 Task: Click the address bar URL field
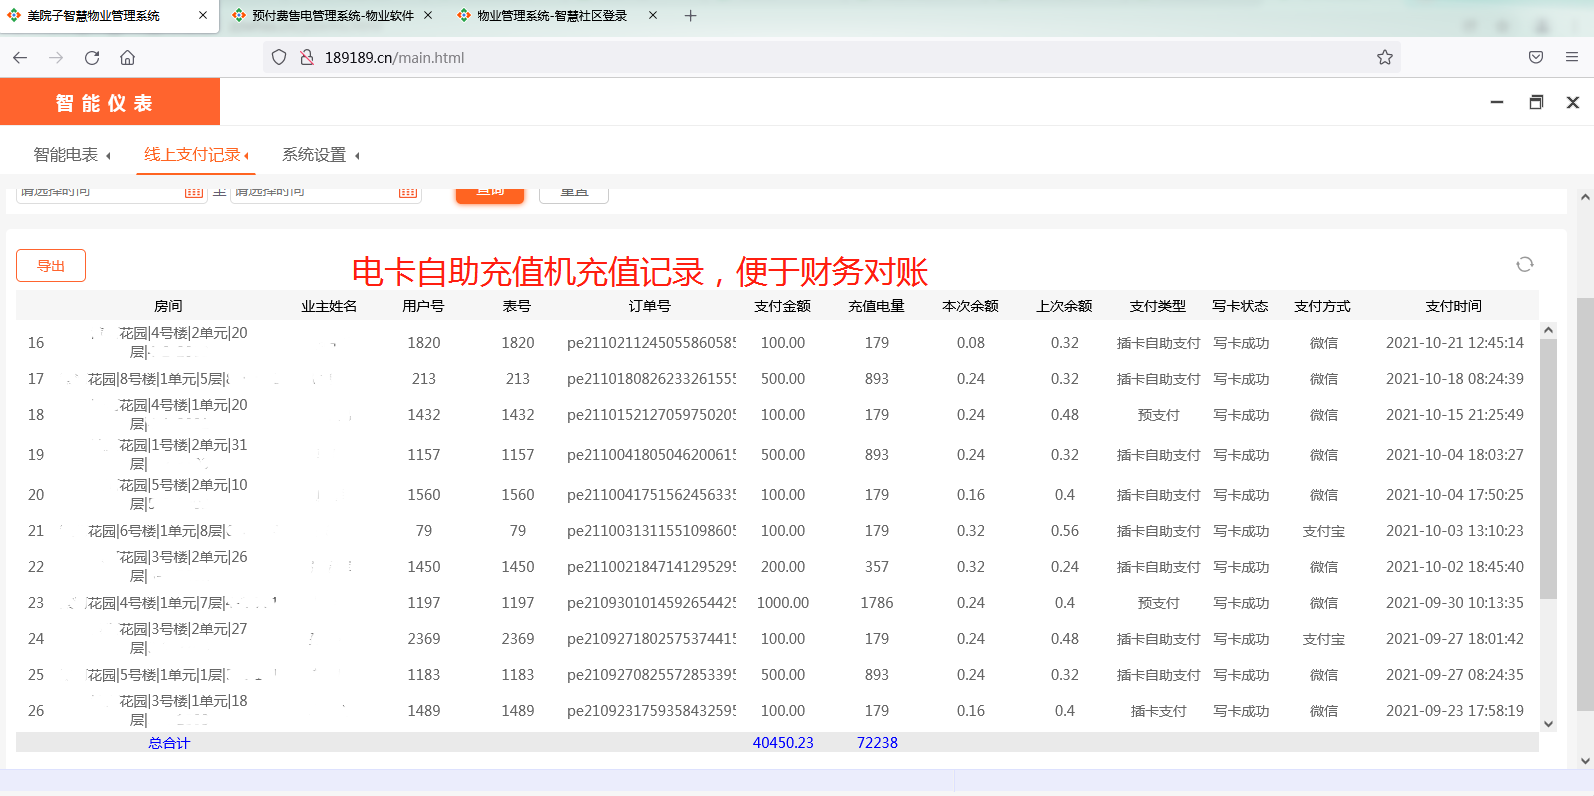point(830,58)
